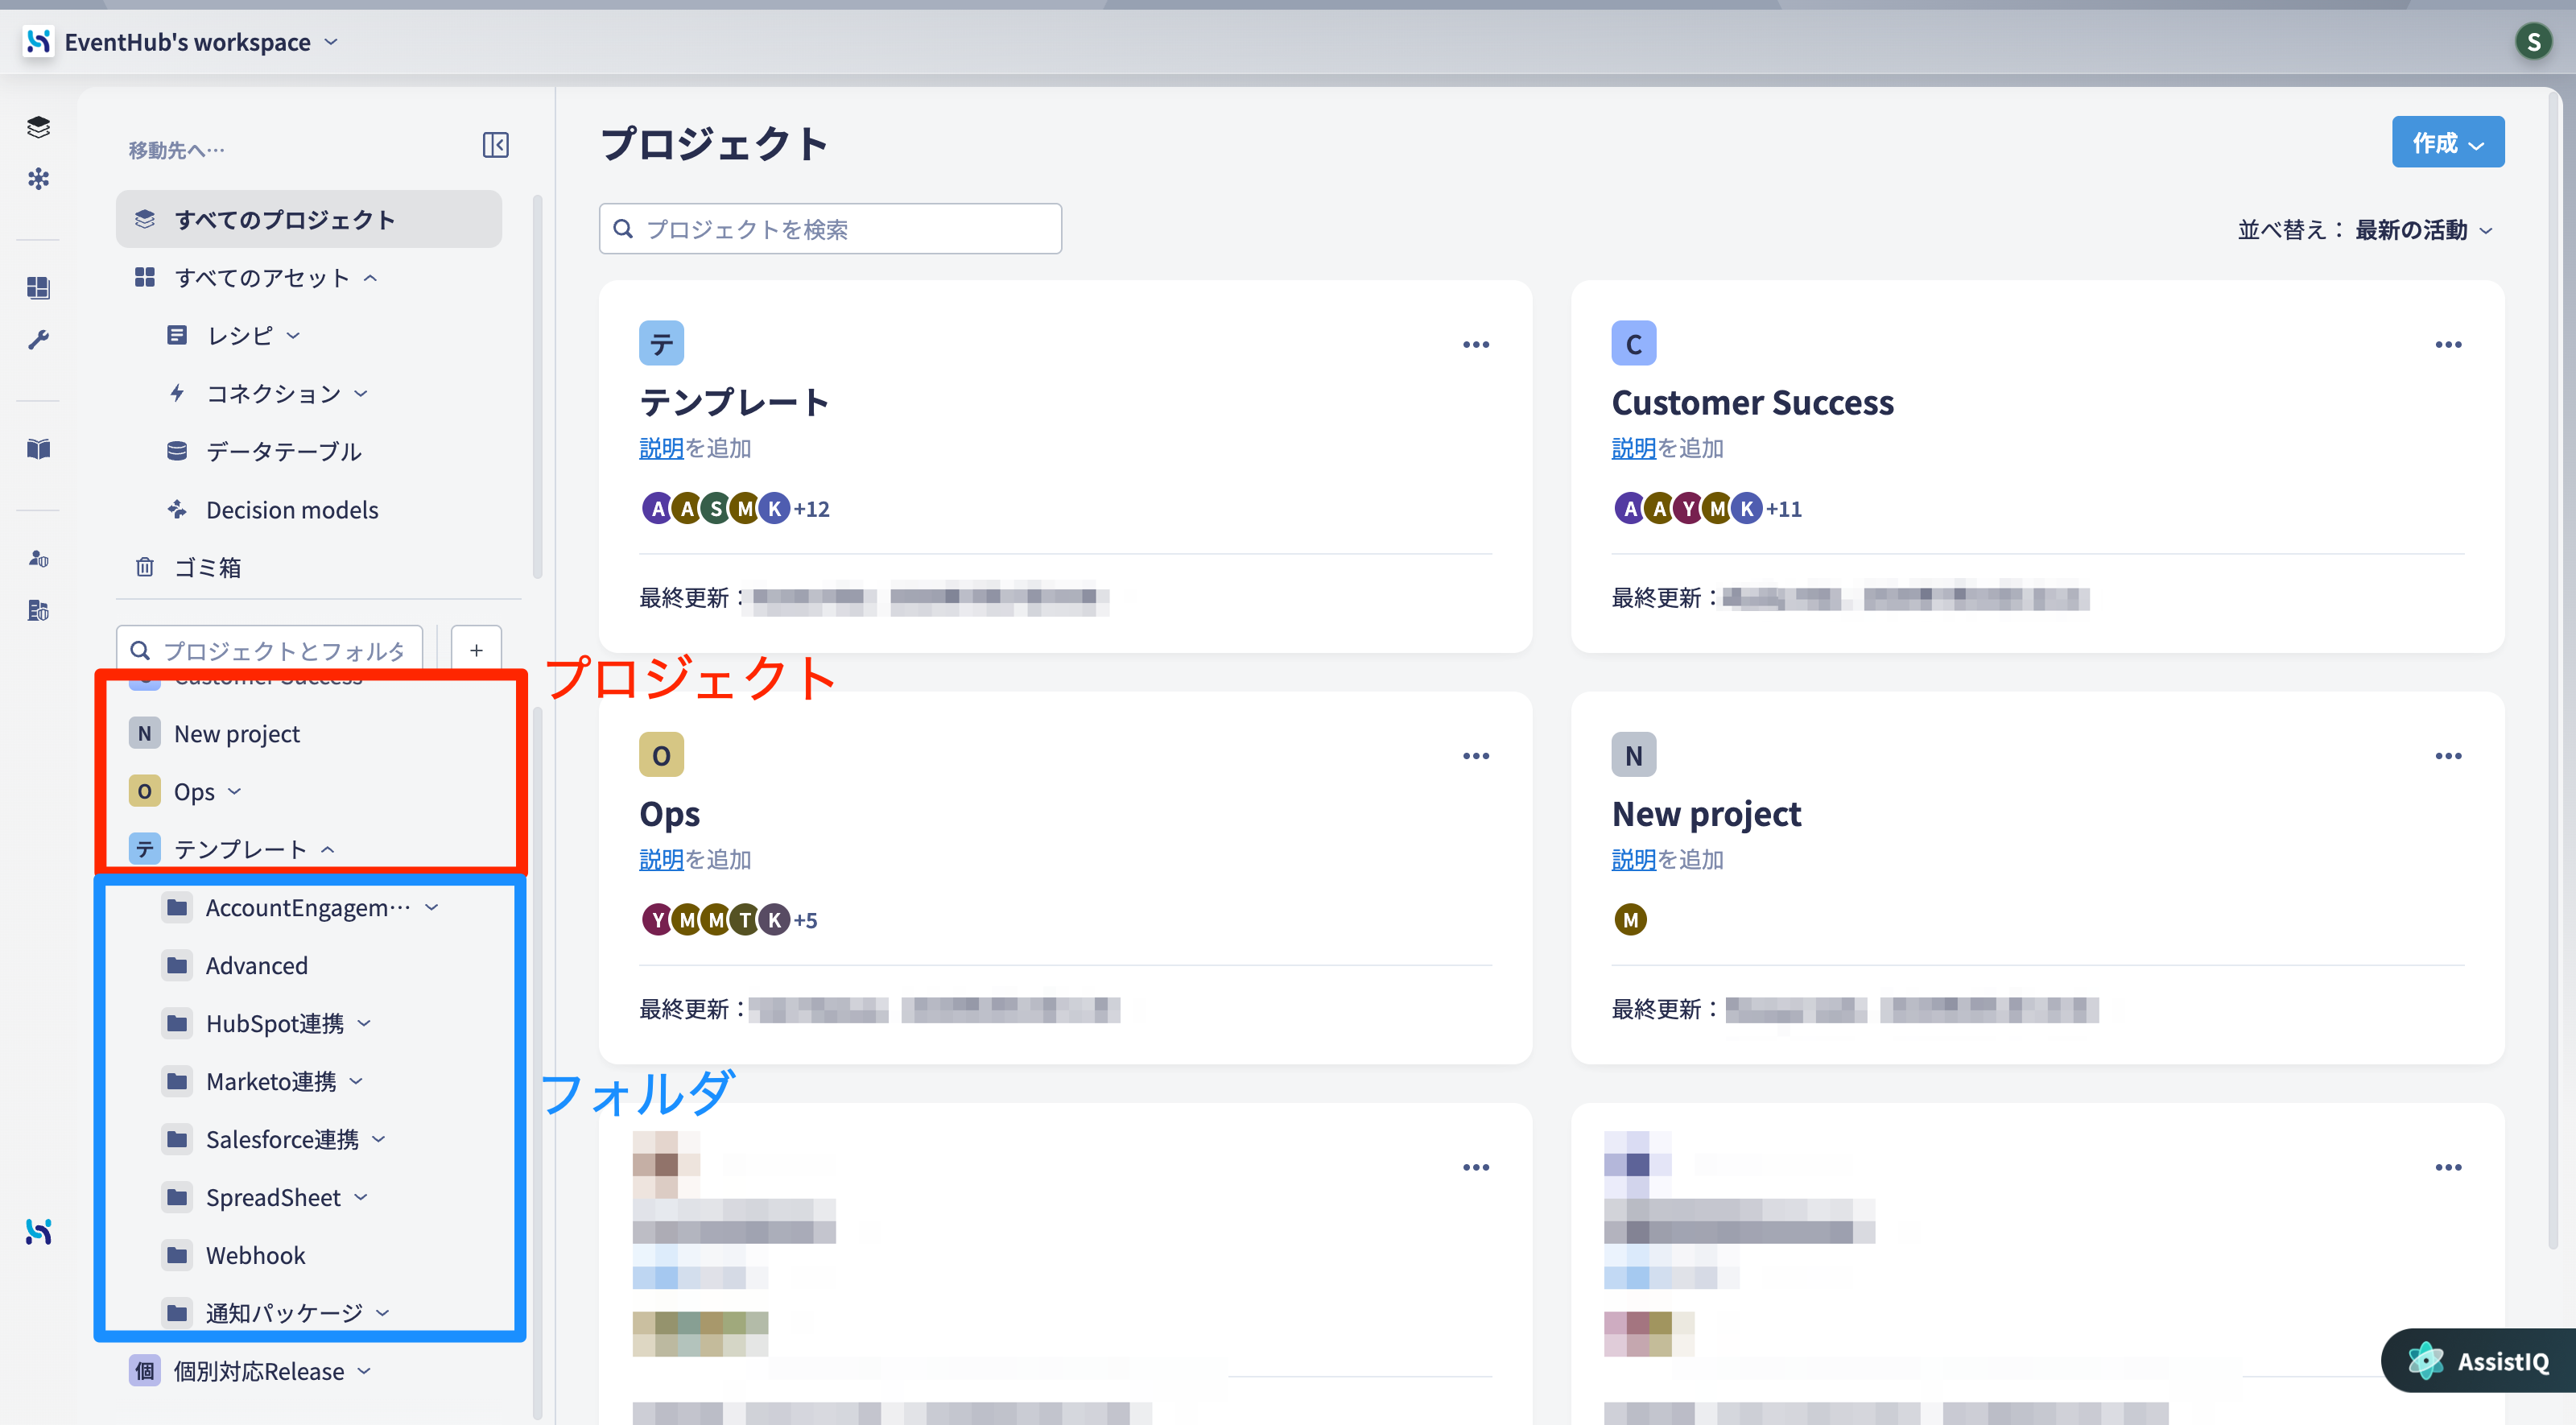Collapse the テンプレート project chevron in sidebar

(327, 849)
